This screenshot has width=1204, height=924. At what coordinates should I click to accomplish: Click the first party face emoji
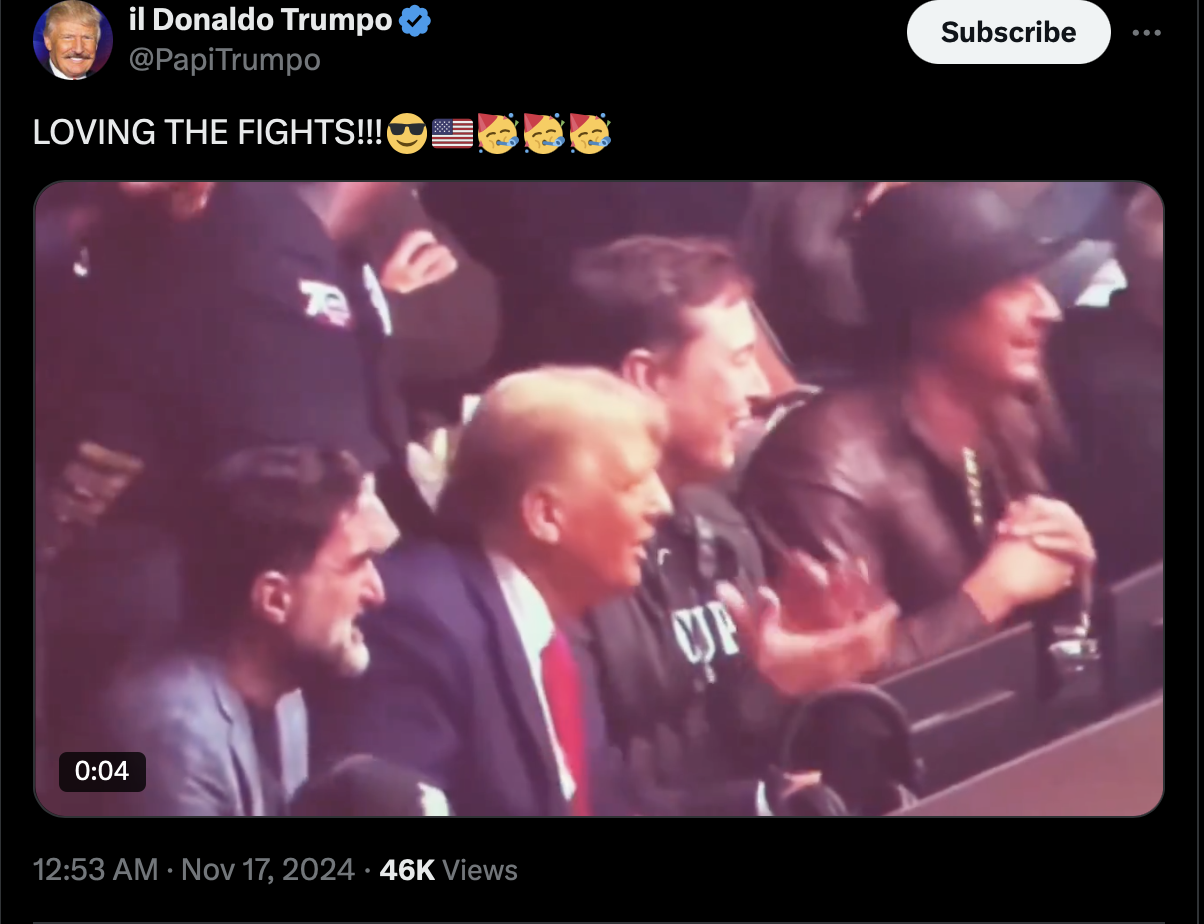(x=497, y=133)
